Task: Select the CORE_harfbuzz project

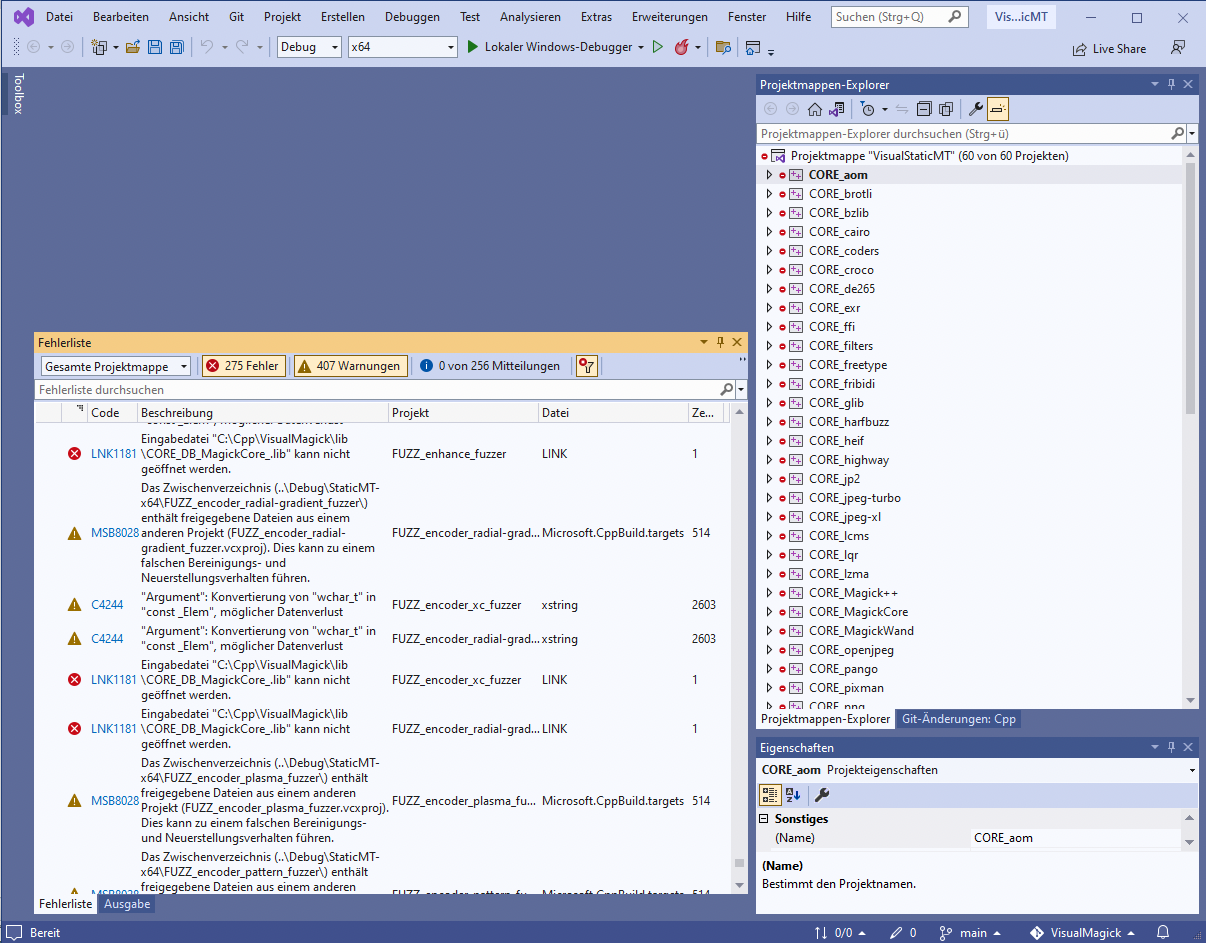Action: pos(849,422)
